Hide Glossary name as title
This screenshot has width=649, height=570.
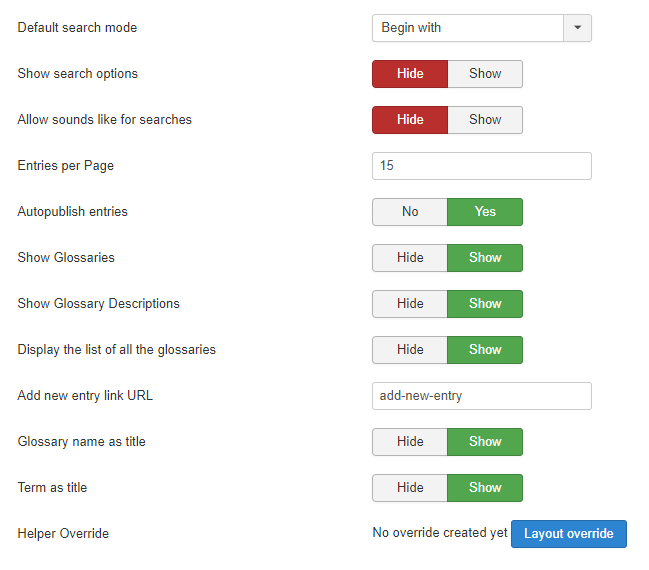coord(410,442)
